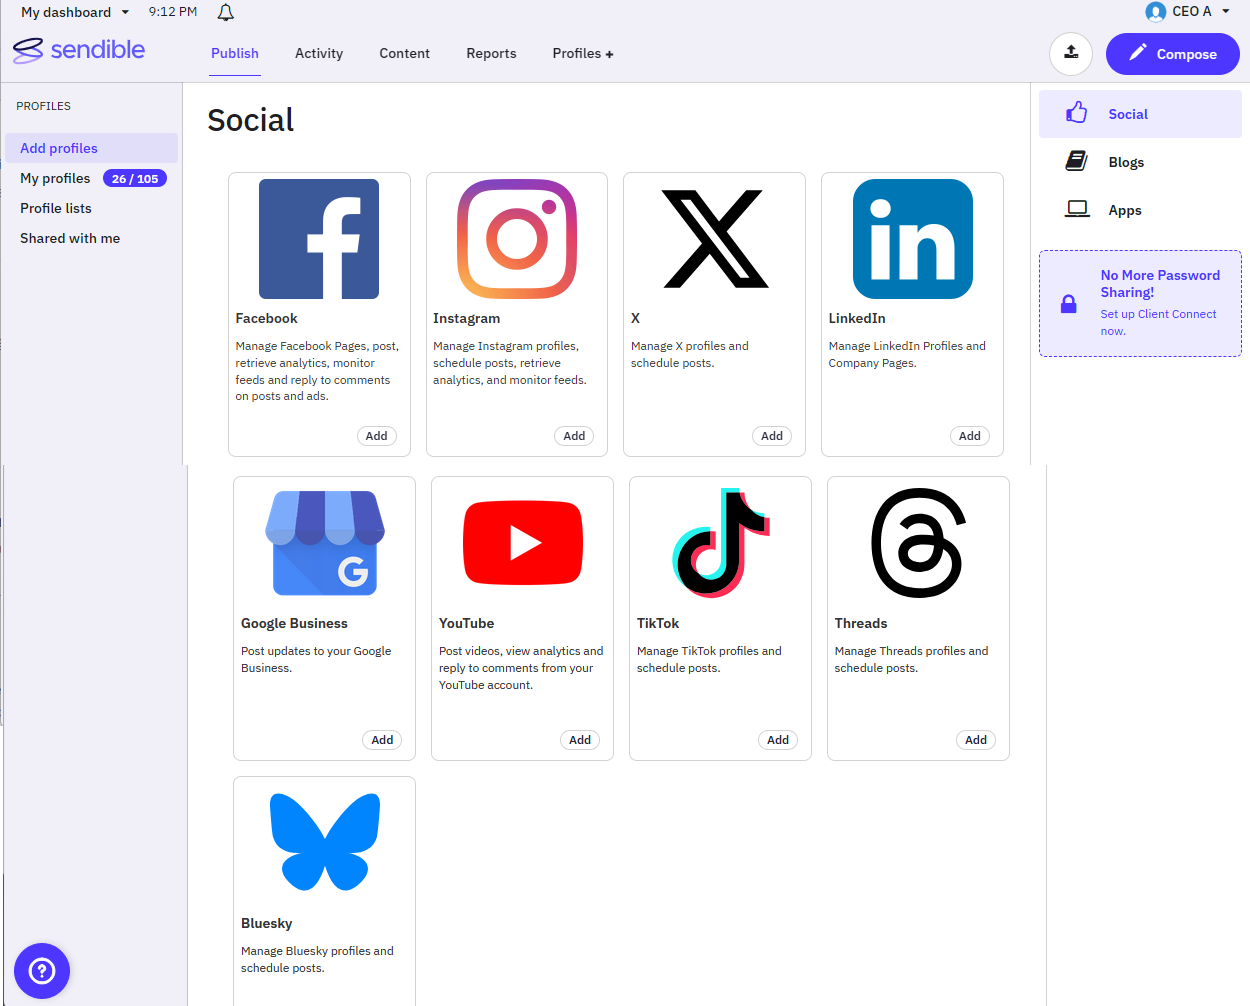Click the upload icon button

coord(1071,53)
